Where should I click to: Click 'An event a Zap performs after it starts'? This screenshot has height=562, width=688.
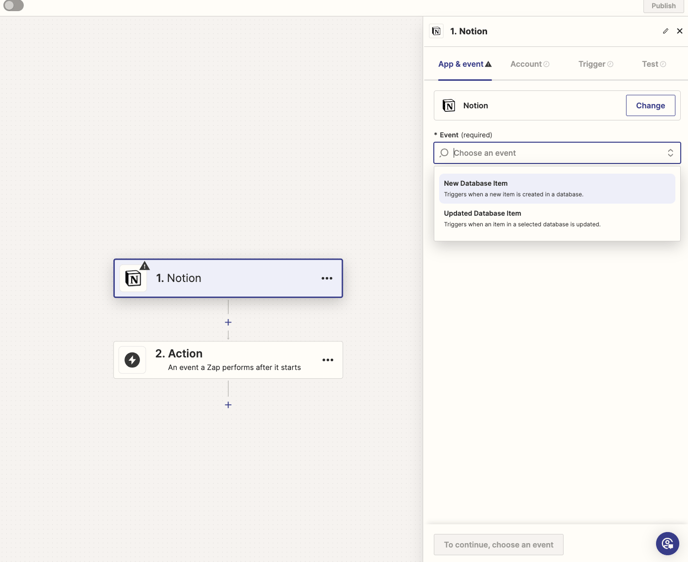pos(234,367)
